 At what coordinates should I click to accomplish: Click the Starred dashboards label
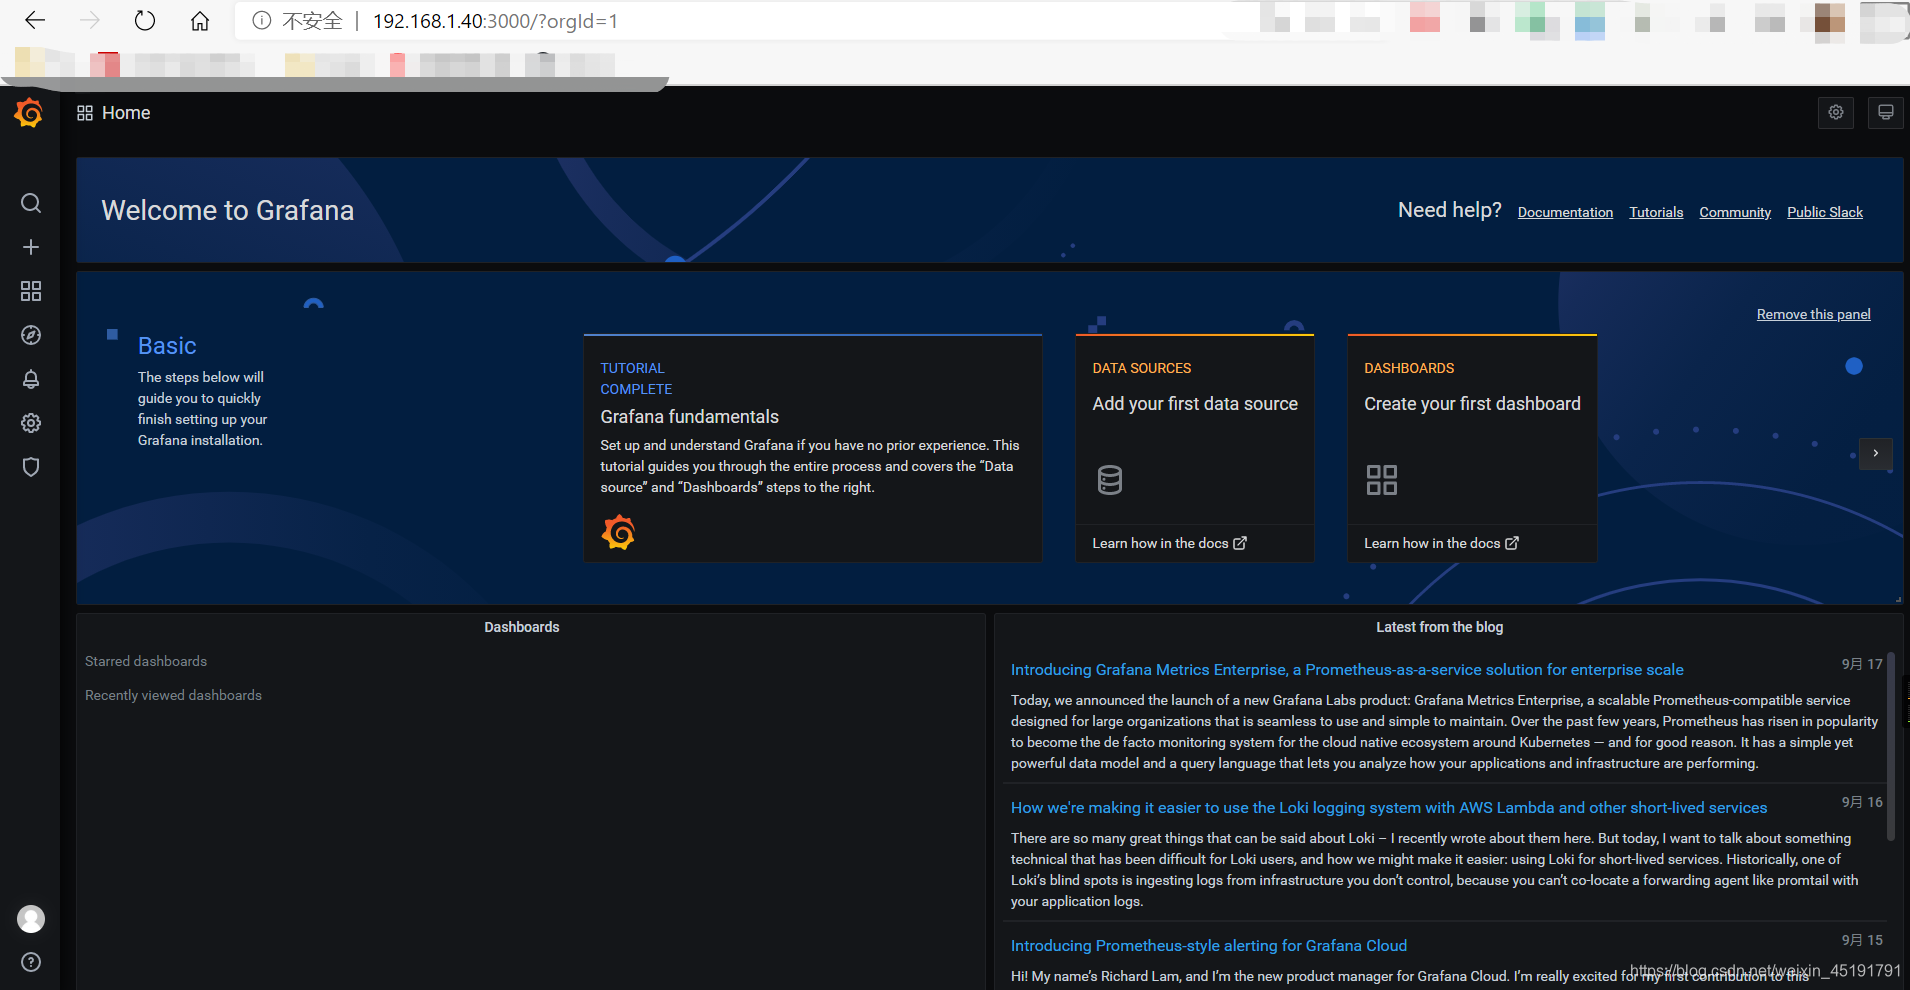click(146, 661)
